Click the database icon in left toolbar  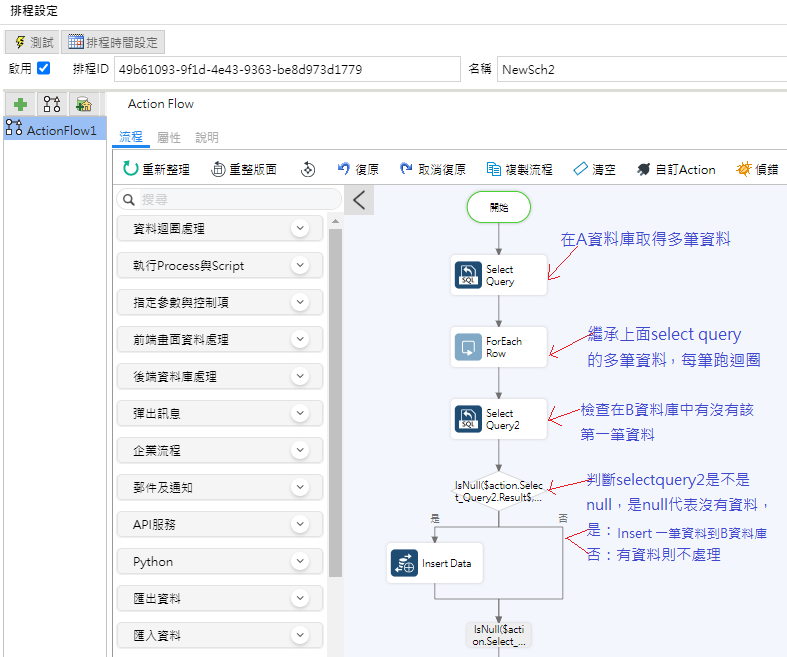[x=84, y=104]
